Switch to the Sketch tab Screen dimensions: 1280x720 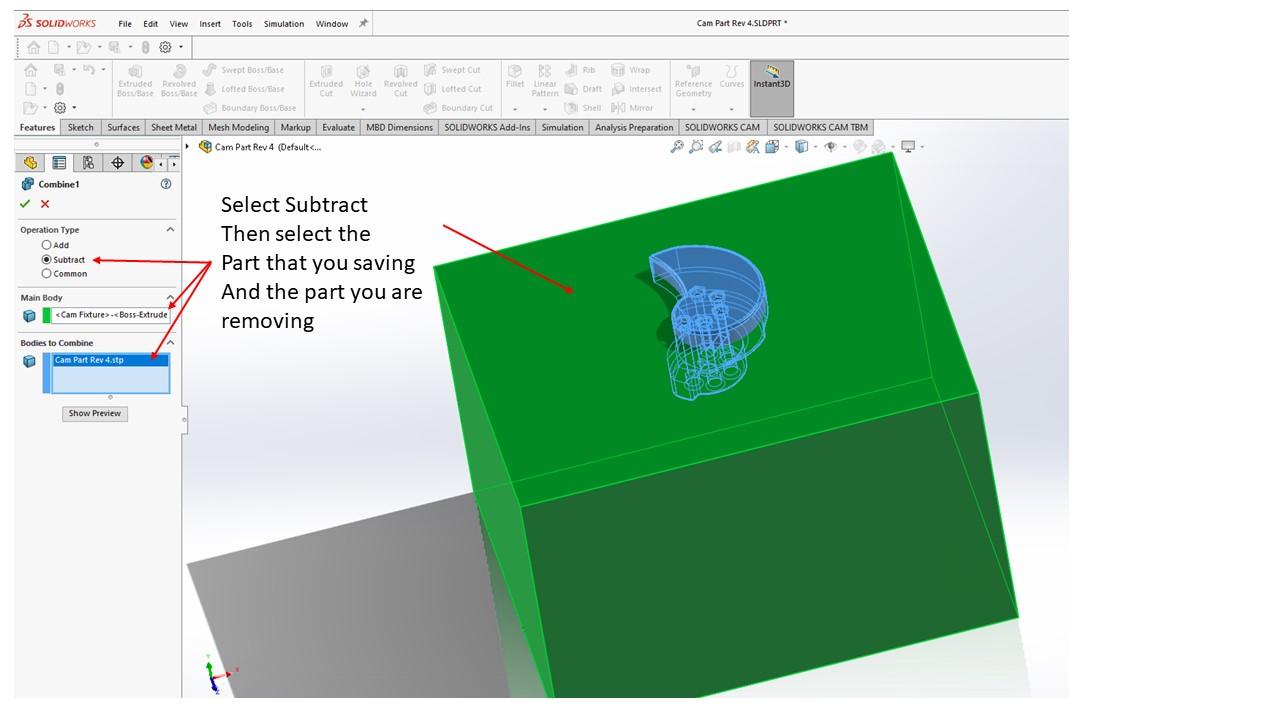click(80, 127)
